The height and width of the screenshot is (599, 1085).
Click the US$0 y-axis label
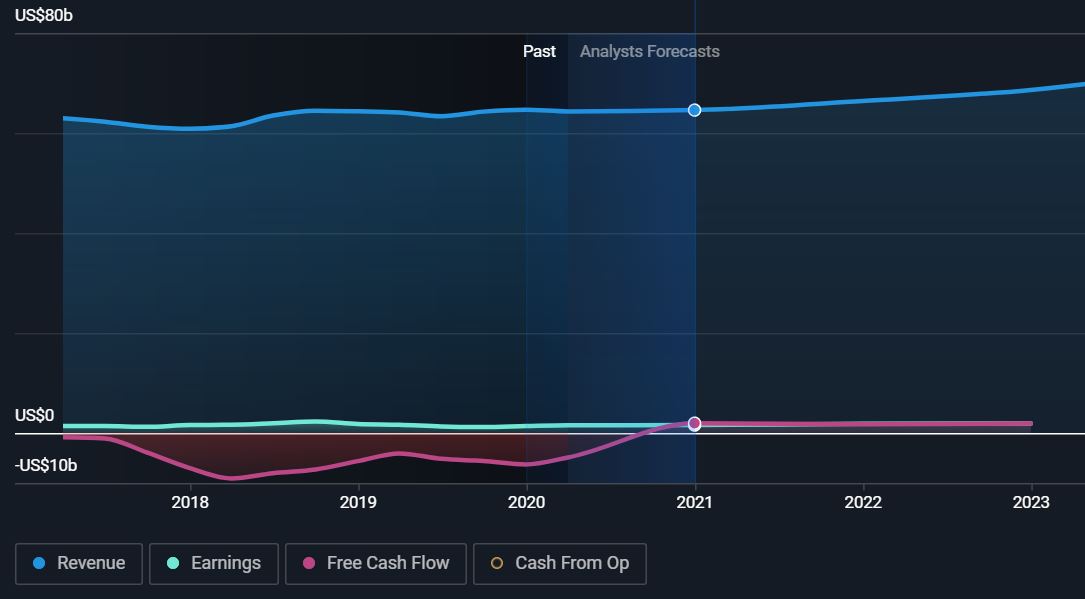point(34,415)
